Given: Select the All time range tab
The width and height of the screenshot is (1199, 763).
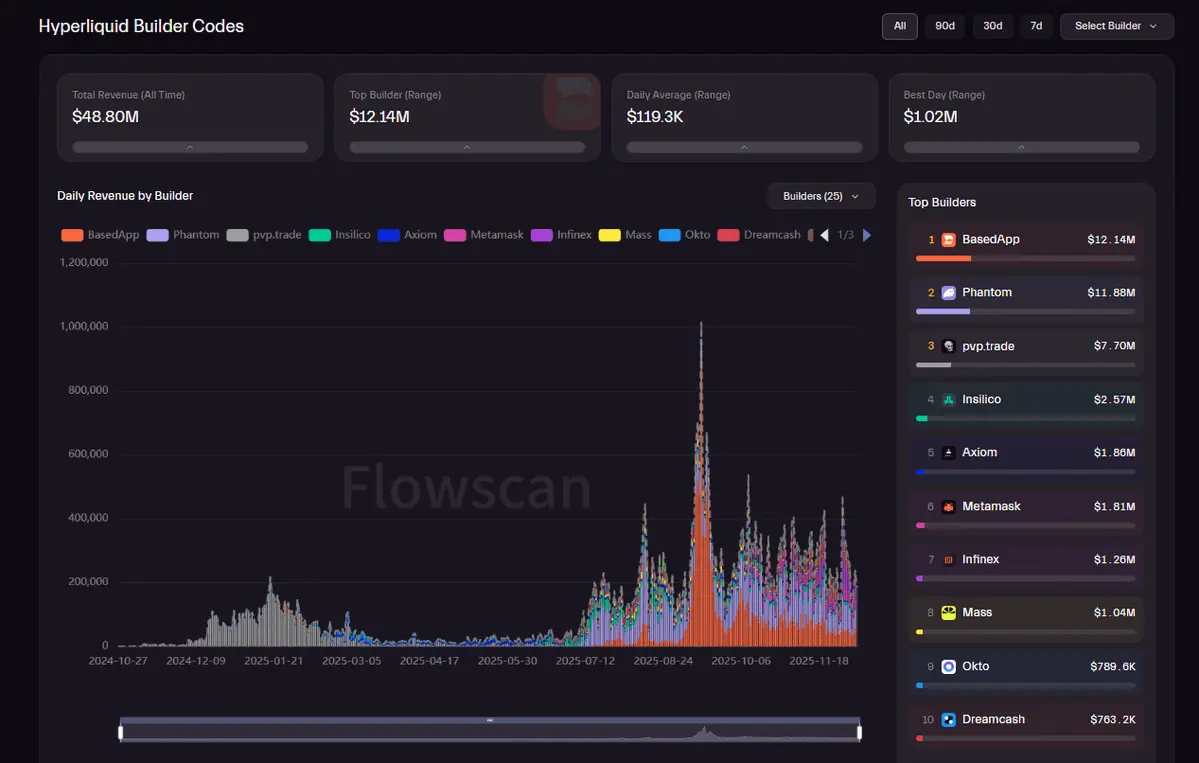Looking at the screenshot, I should click(x=900, y=26).
